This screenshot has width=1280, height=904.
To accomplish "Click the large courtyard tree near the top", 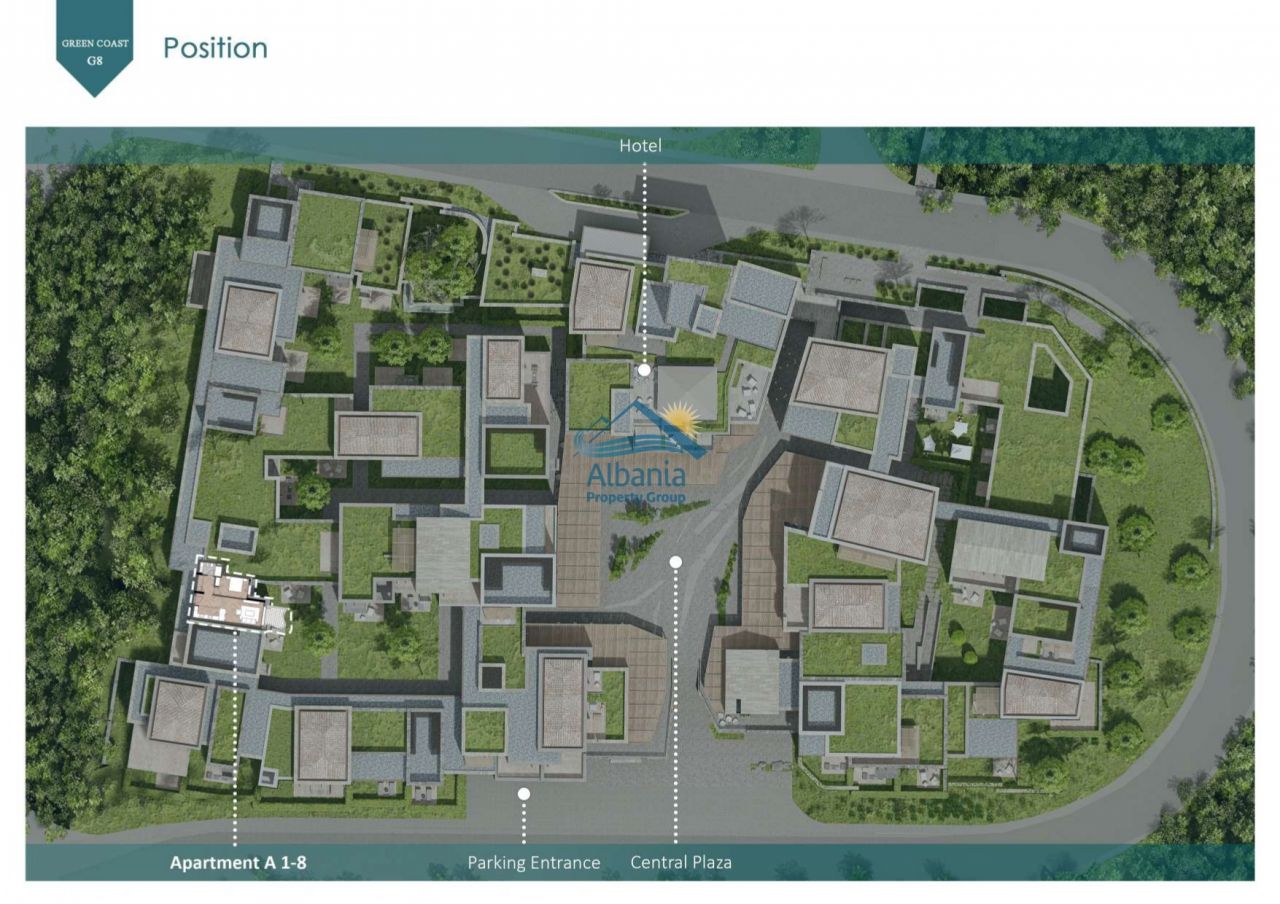I will [x=441, y=260].
